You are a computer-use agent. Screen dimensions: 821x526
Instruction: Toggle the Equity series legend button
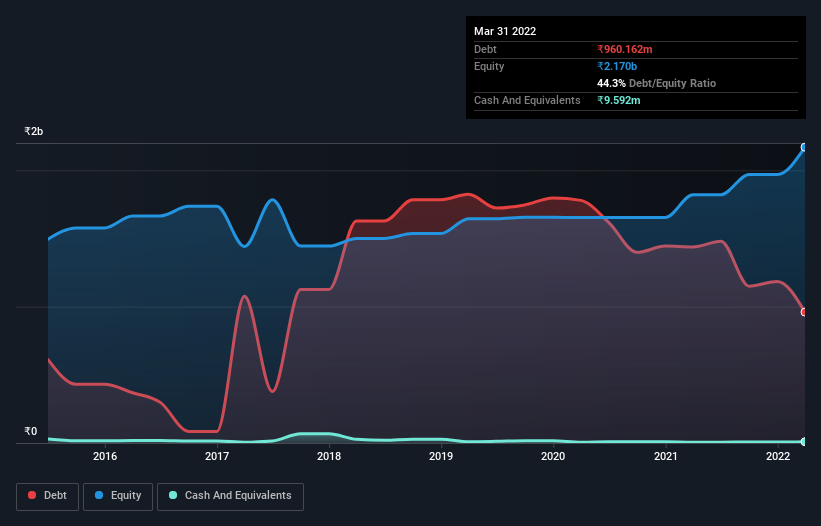(x=118, y=496)
